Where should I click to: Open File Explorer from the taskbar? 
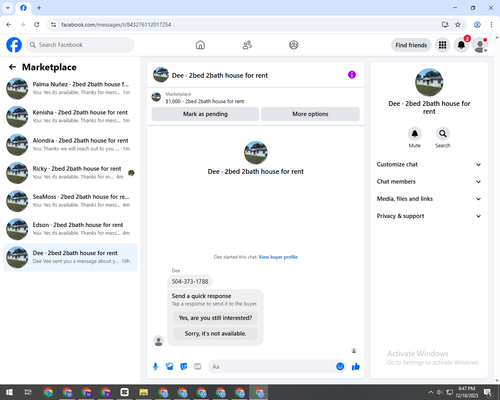tap(144, 392)
